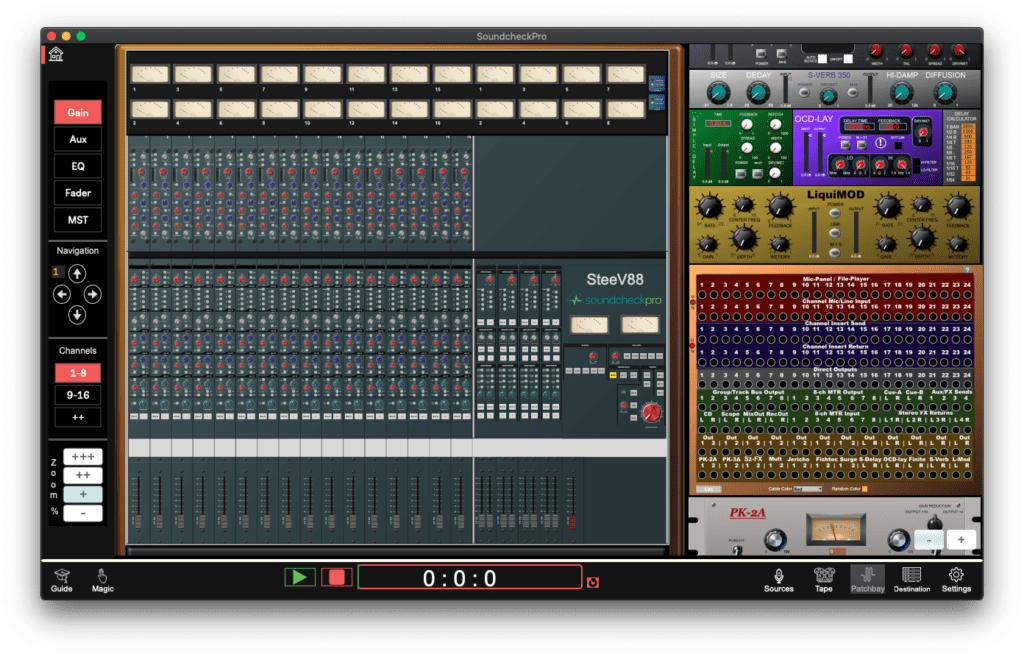The height and width of the screenshot is (654, 1024).
Task: Switch to the EQ view tab
Action: coord(78,166)
